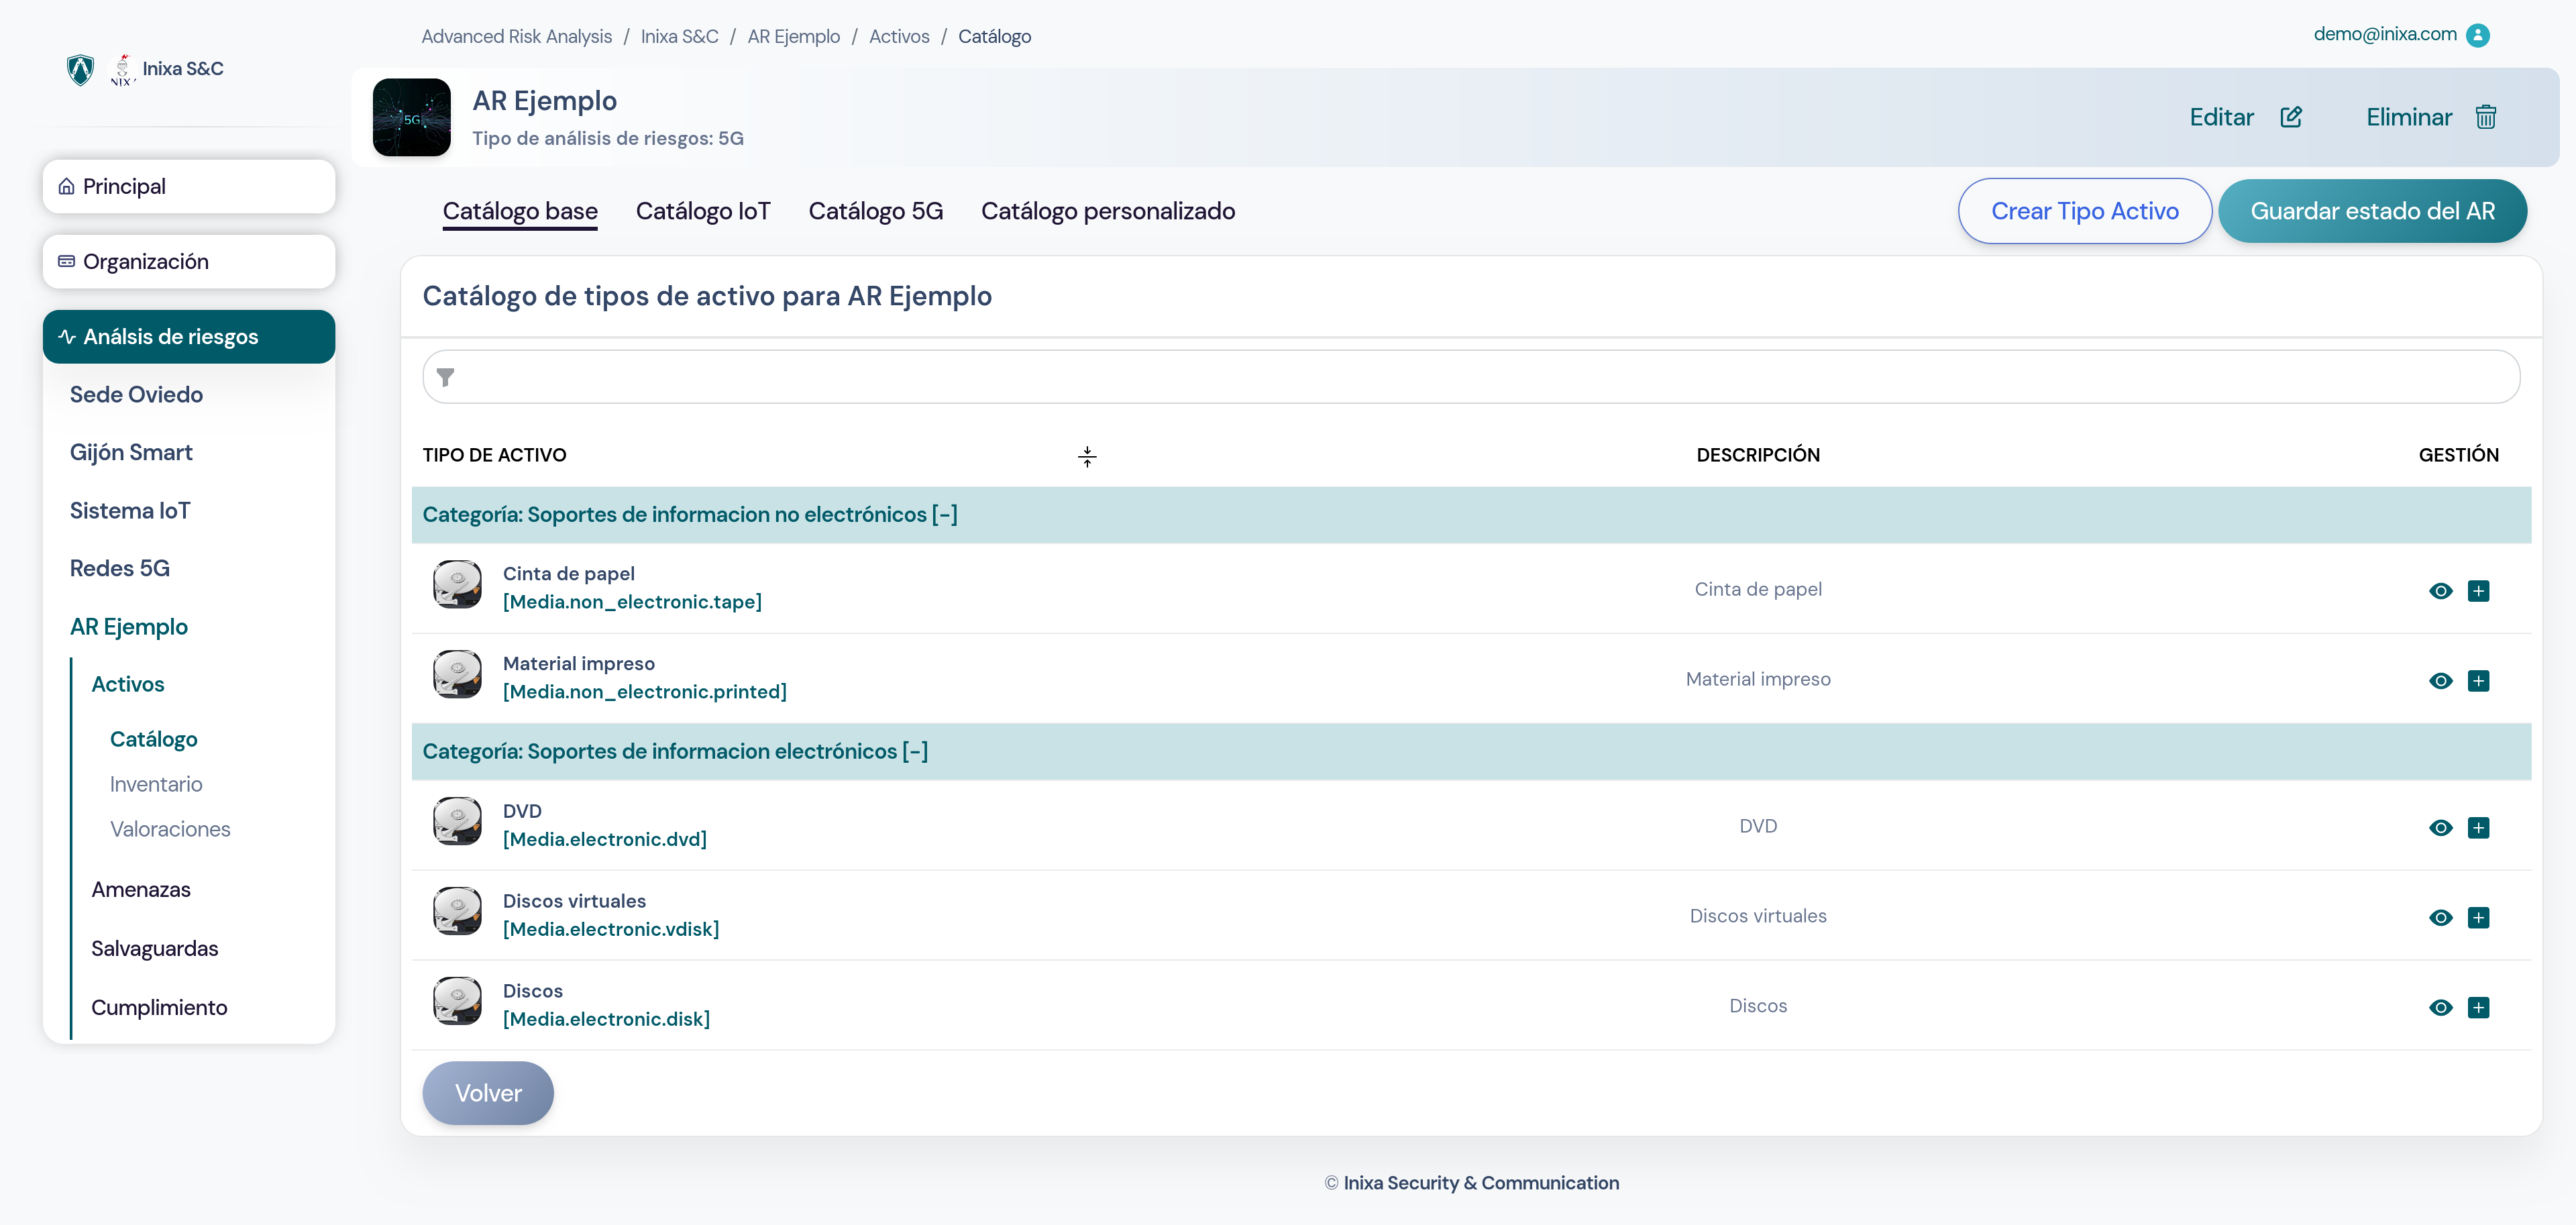The image size is (2576, 1225).
Task: Click the filter funnel icon
Action: point(446,377)
